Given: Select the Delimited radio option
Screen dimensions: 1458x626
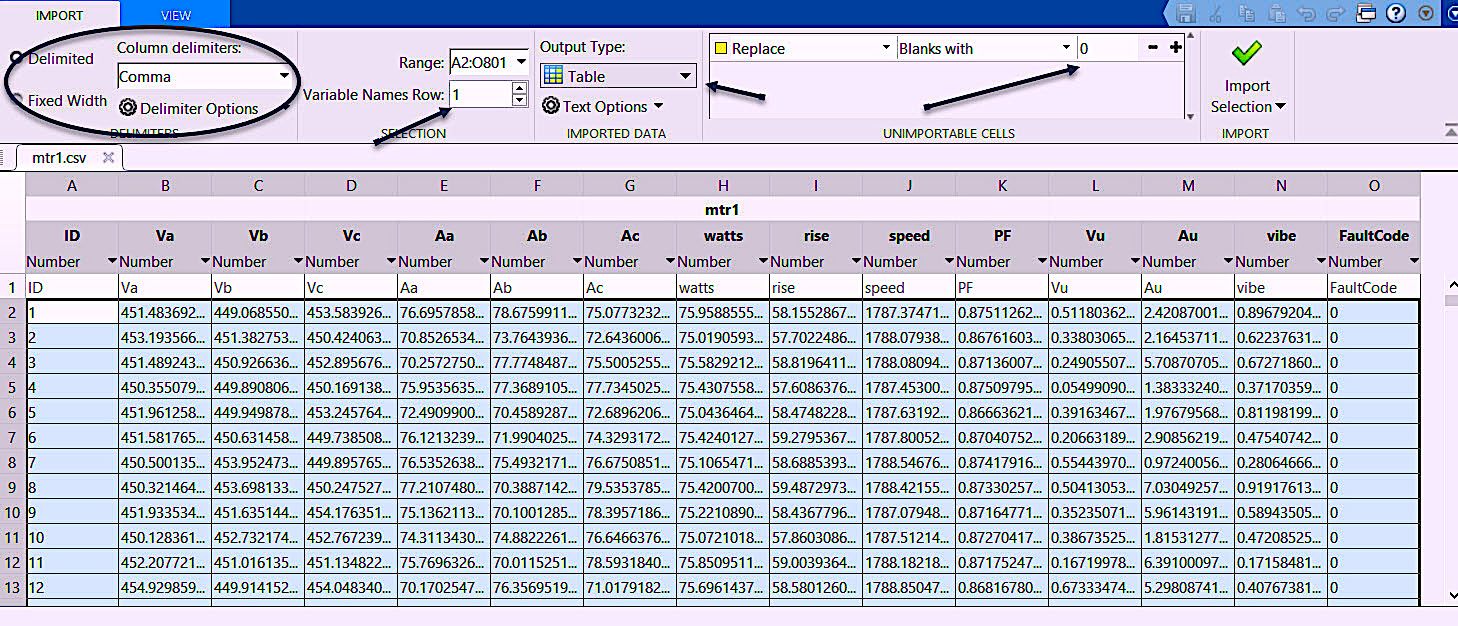Looking at the screenshot, I should pyautogui.click(x=52, y=59).
